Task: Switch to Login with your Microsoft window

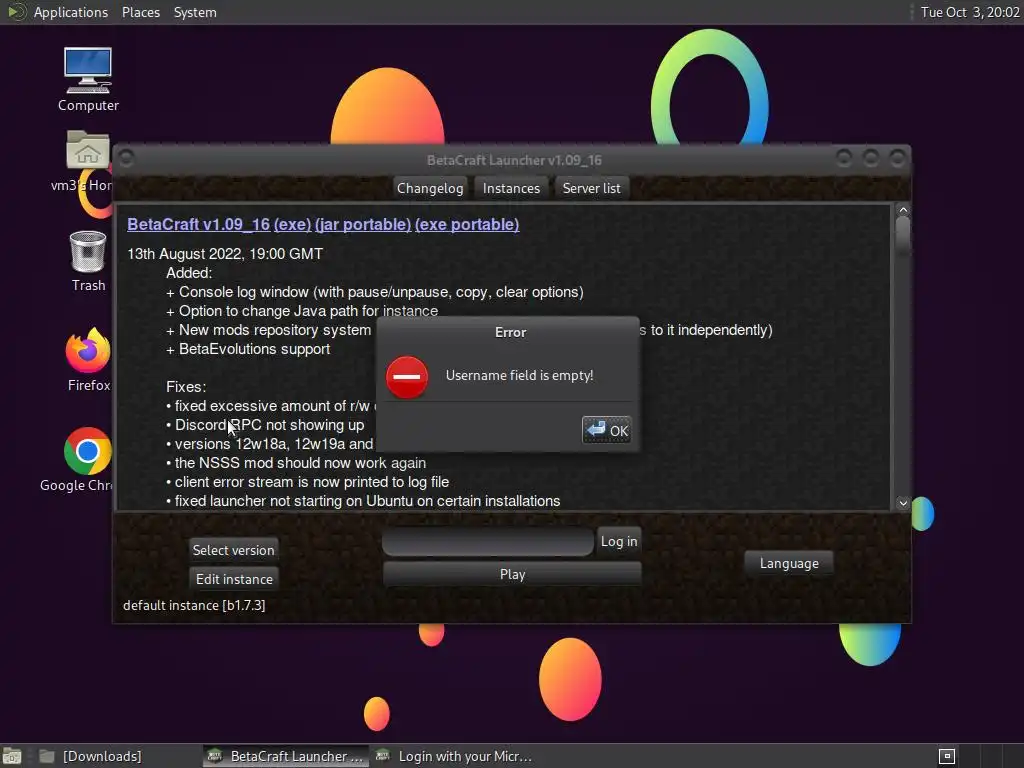Action: click(455, 756)
